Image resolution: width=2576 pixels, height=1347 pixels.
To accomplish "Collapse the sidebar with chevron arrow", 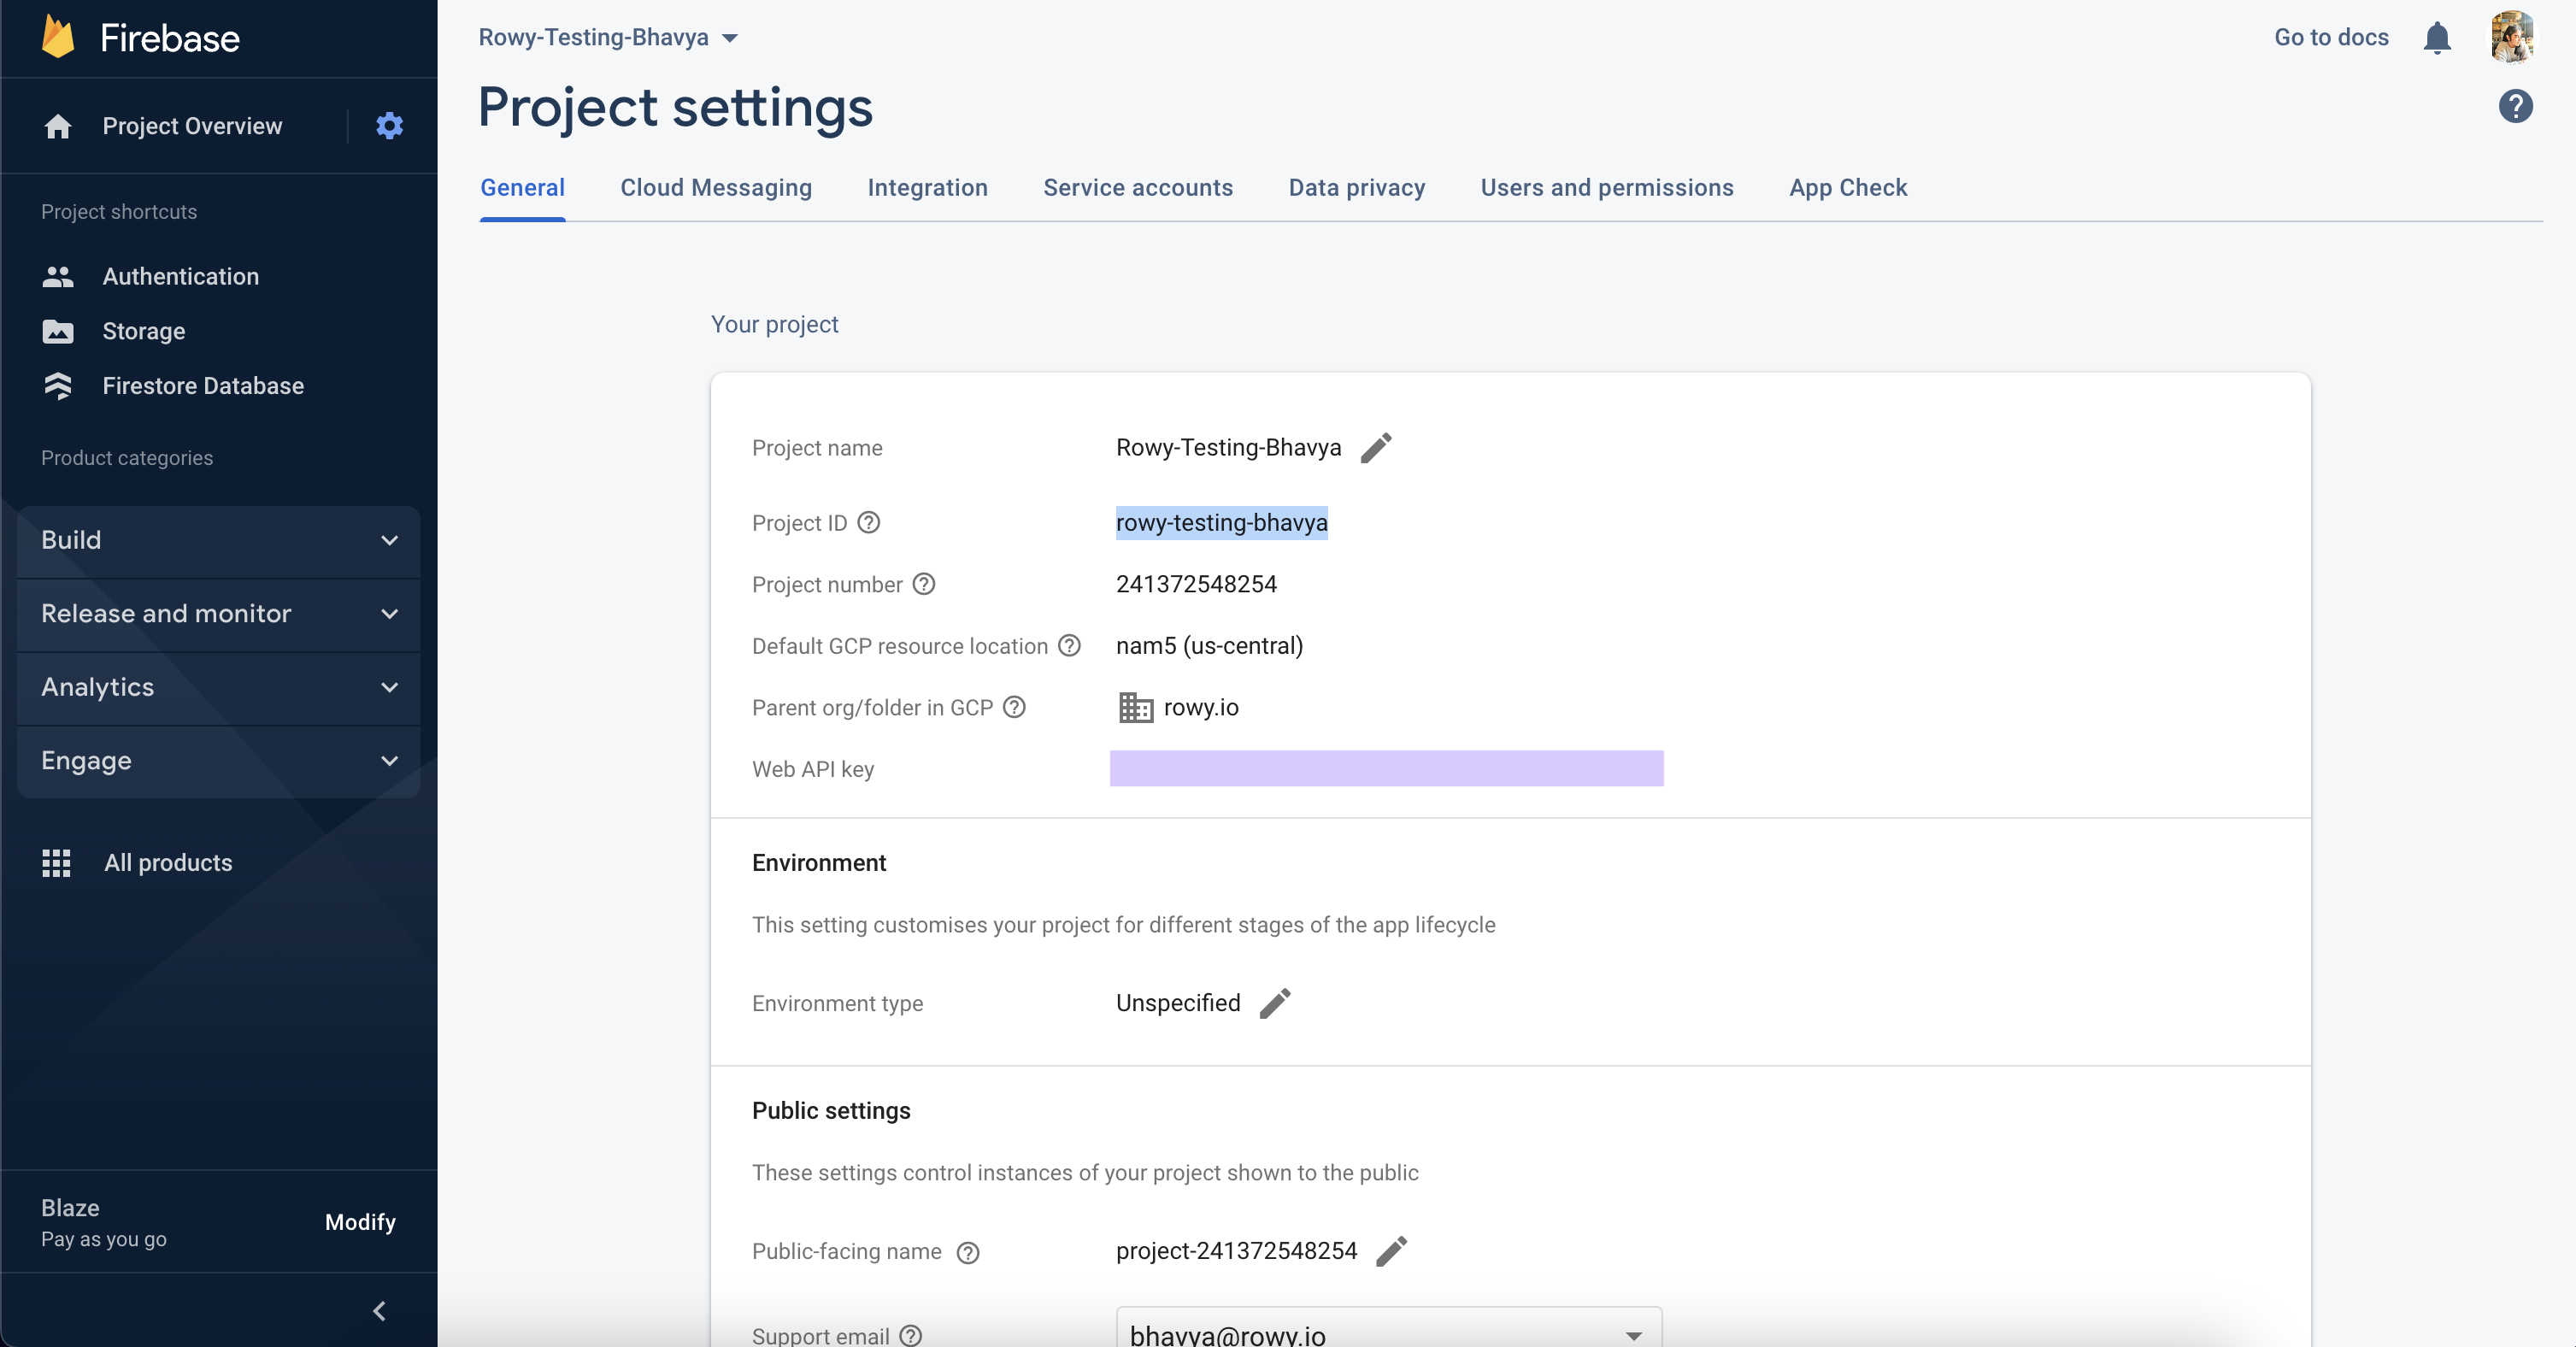I will pyautogui.click(x=379, y=1311).
